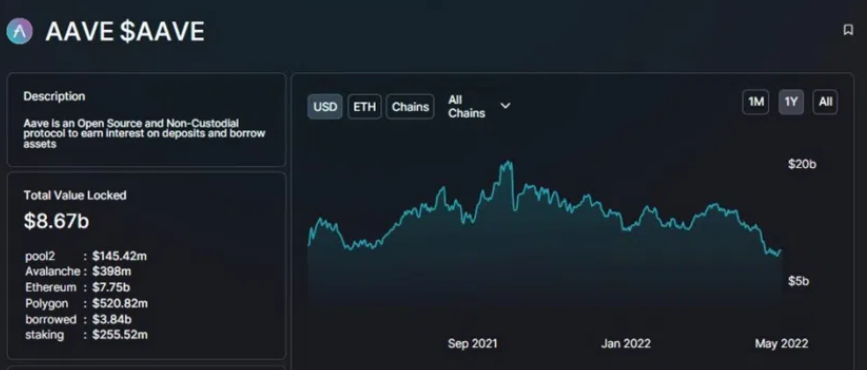Click the staking $255.52m entry

tap(86, 335)
